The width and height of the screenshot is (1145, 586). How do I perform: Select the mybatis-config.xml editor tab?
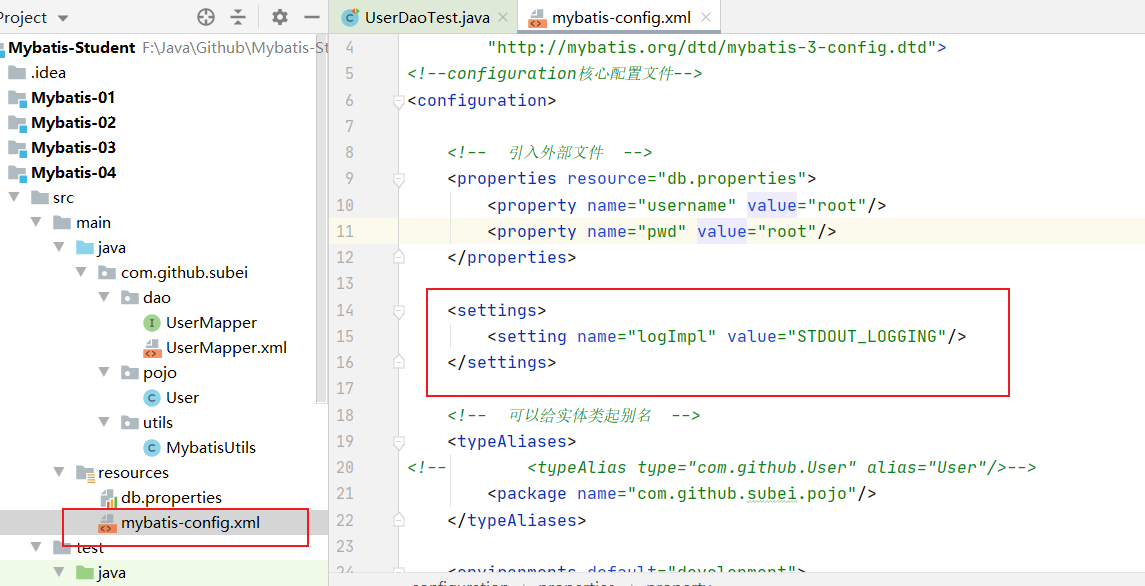pos(619,18)
